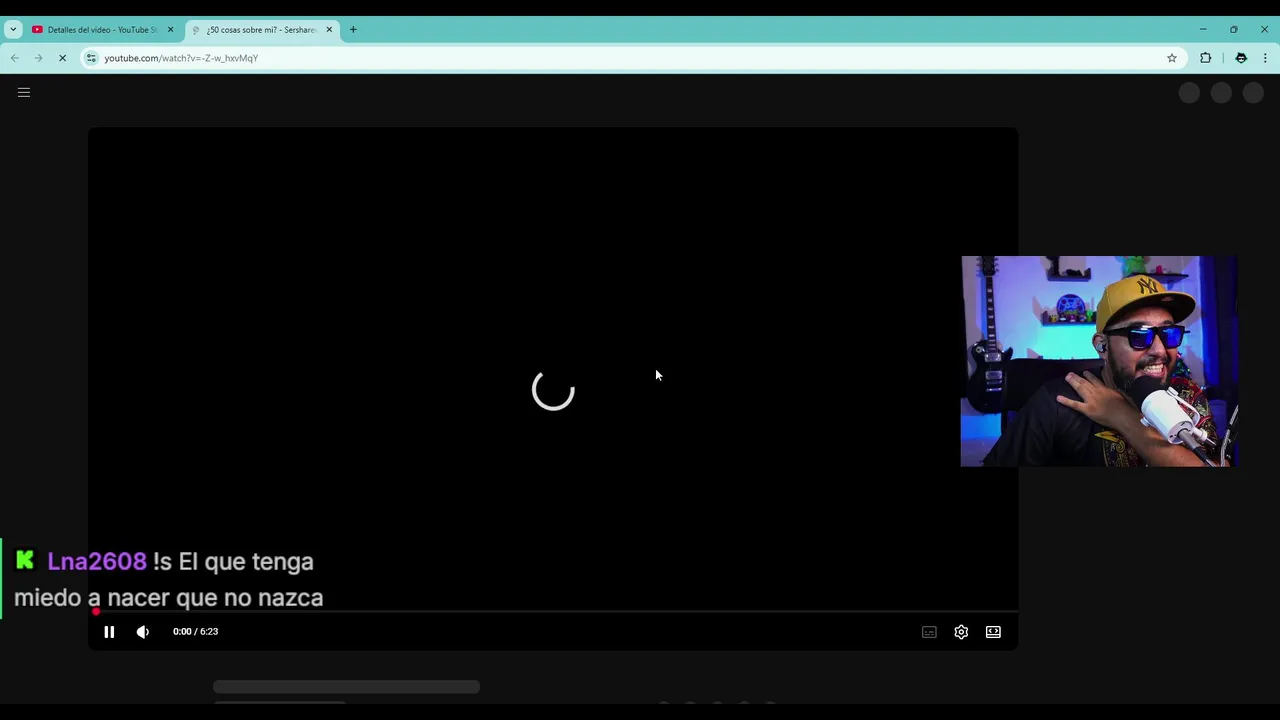Stop page loading with X button
Screen dimensions: 1280x720
pyautogui.click(x=62, y=58)
